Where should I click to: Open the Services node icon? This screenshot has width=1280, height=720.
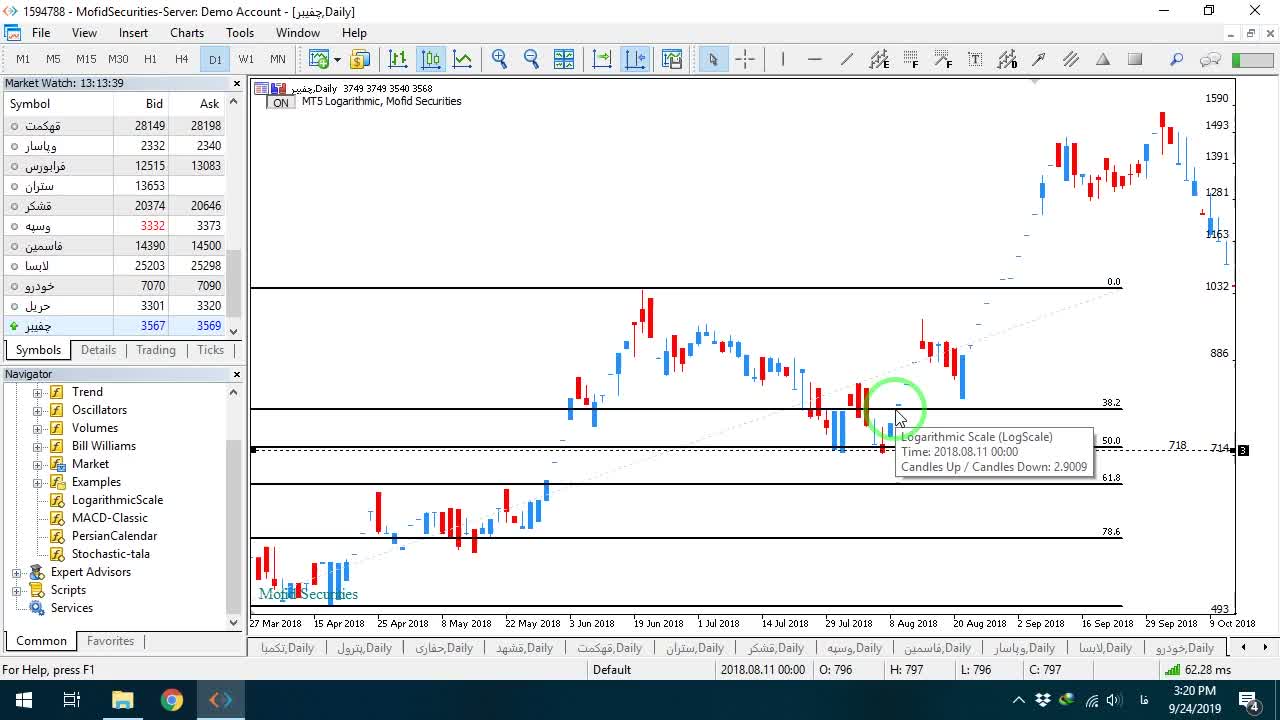(37, 608)
